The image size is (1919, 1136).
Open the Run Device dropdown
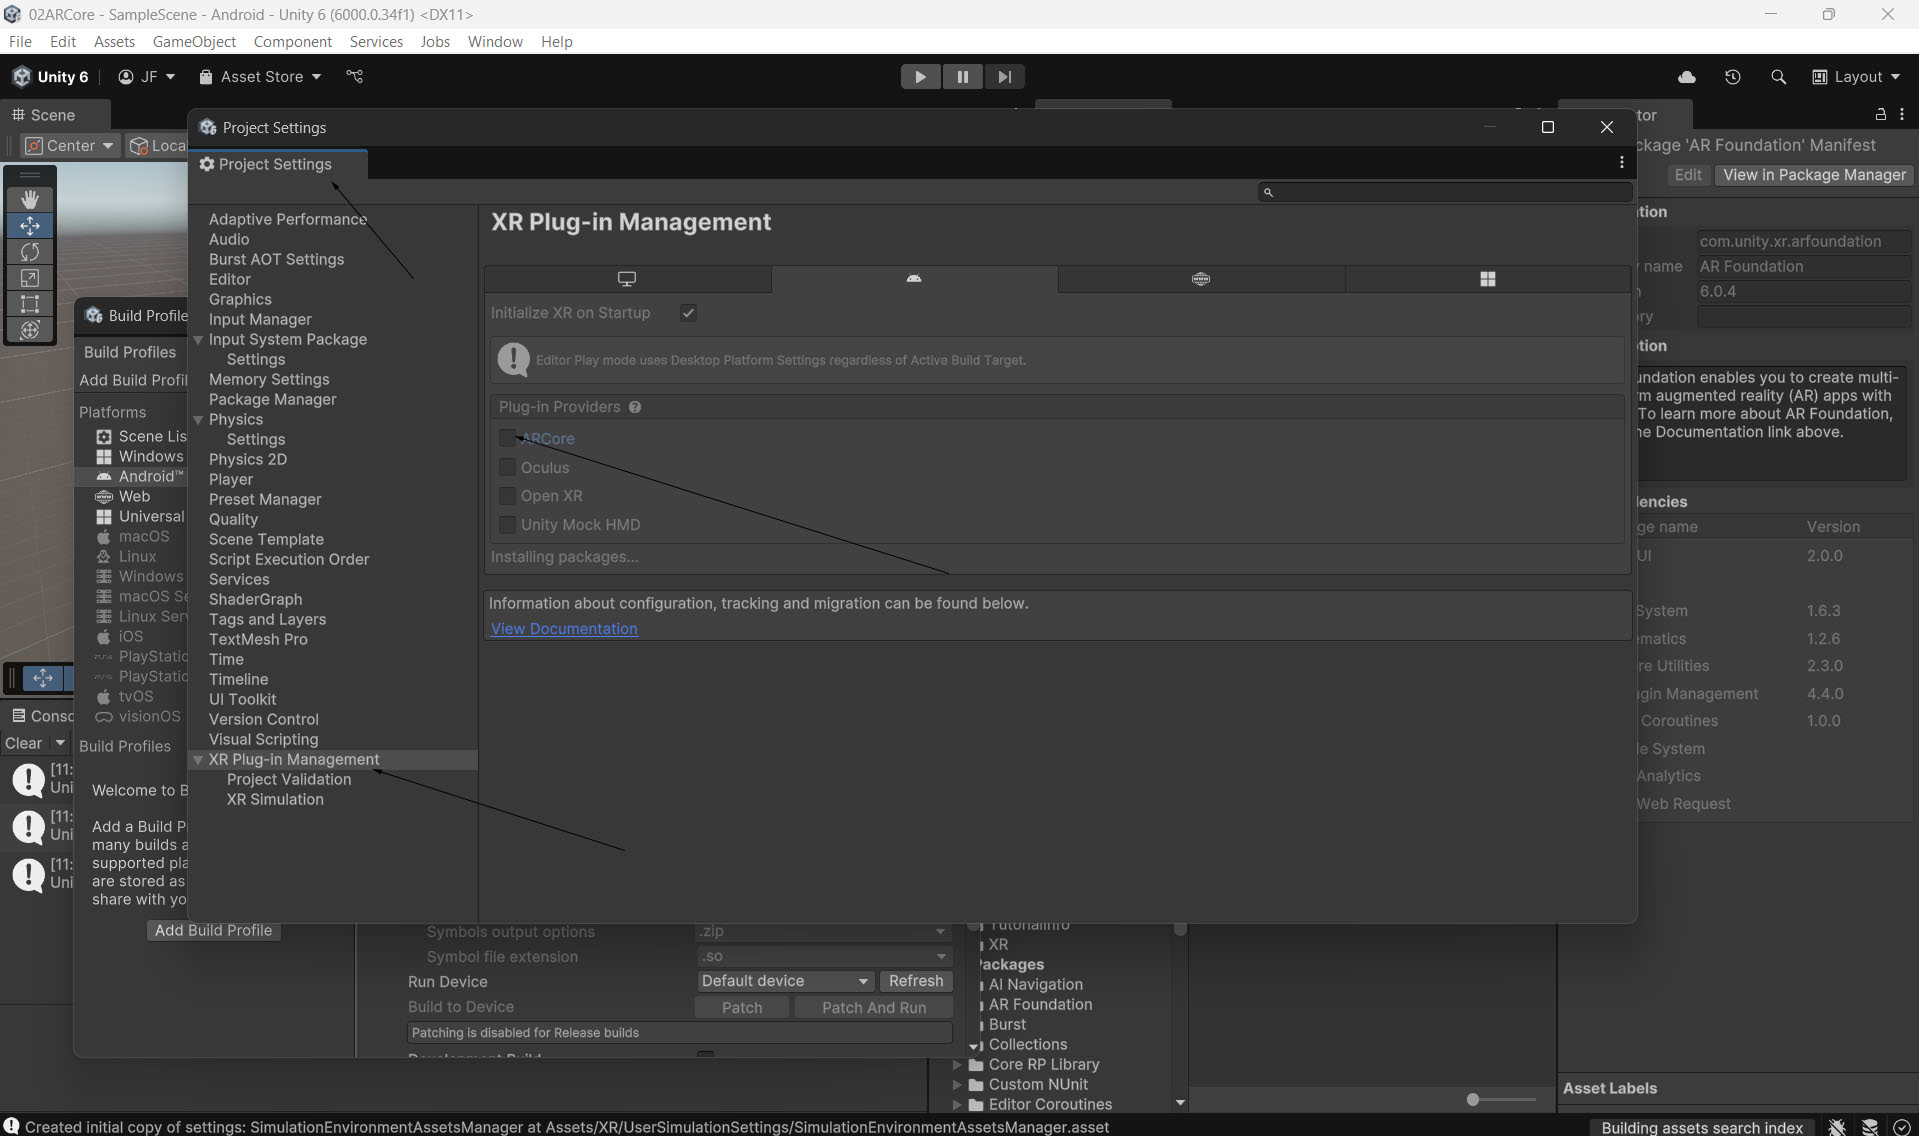click(x=784, y=981)
